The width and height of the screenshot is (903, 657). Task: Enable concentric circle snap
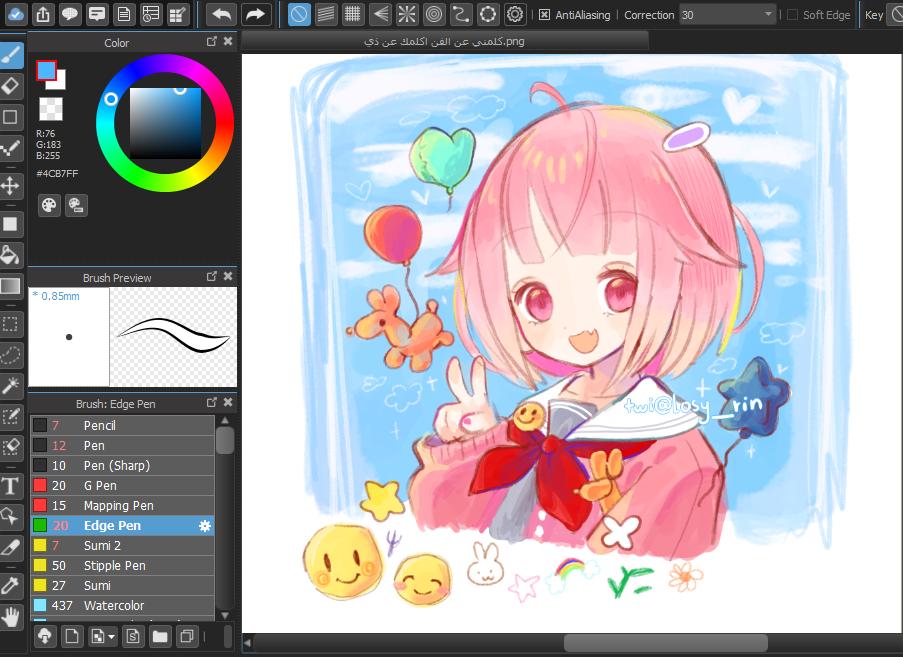click(434, 14)
